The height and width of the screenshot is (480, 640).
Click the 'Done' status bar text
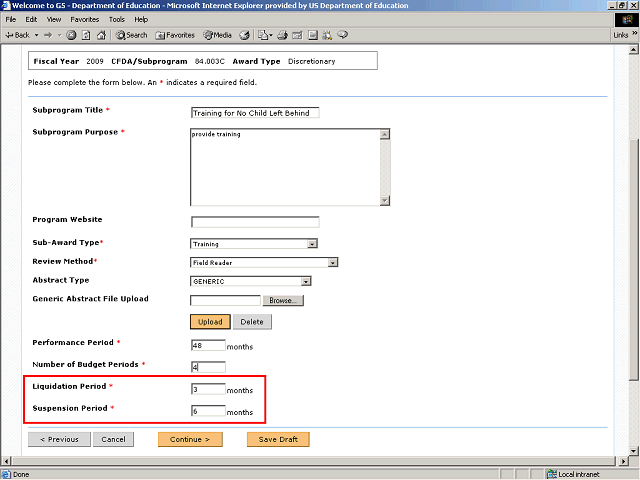[21, 474]
